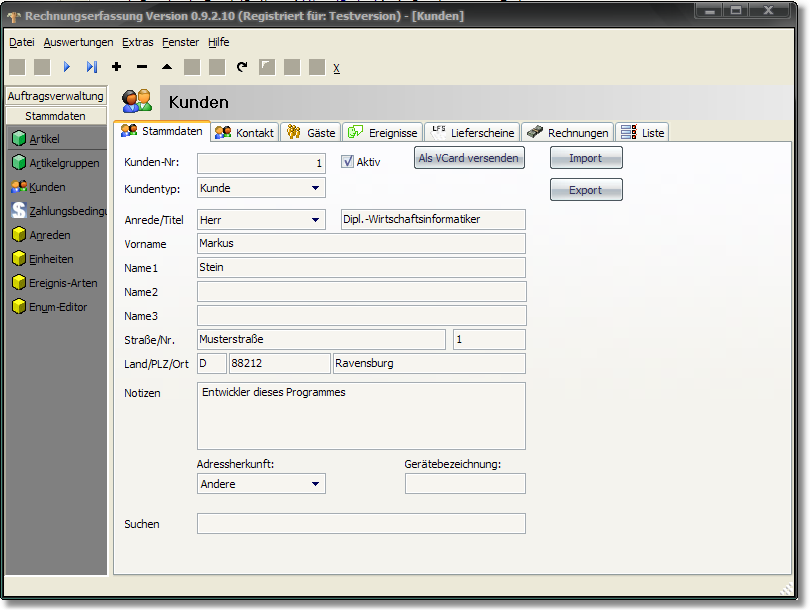Click the Export button
The width and height of the screenshot is (810, 612).
tap(586, 190)
